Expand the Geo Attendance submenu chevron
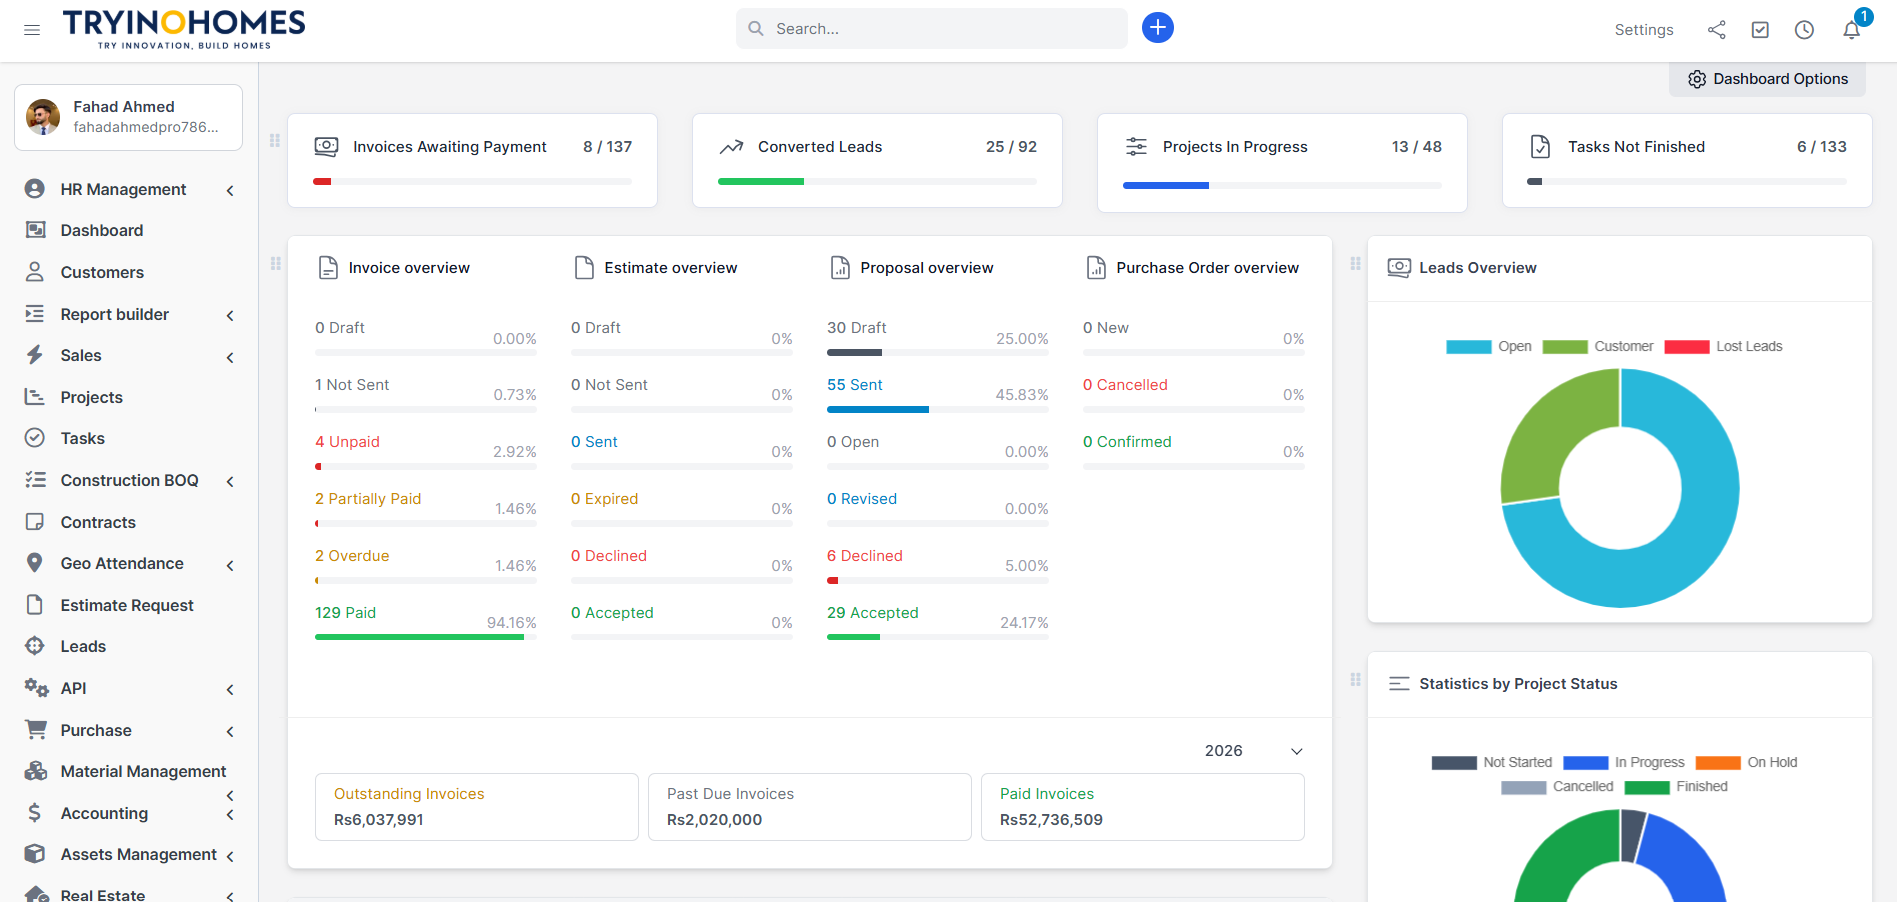The height and width of the screenshot is (902, 1897). [230, 565]
